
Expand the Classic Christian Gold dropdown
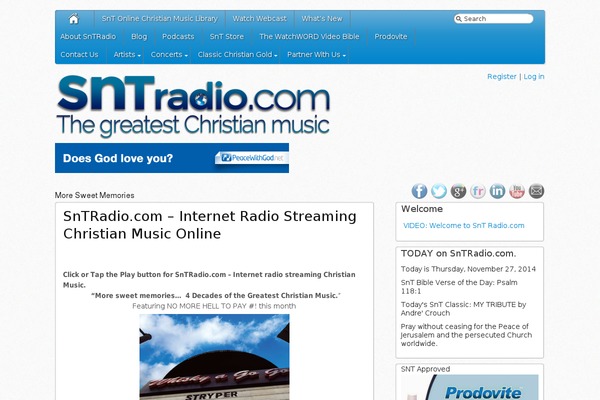click(x=237, y=55)
